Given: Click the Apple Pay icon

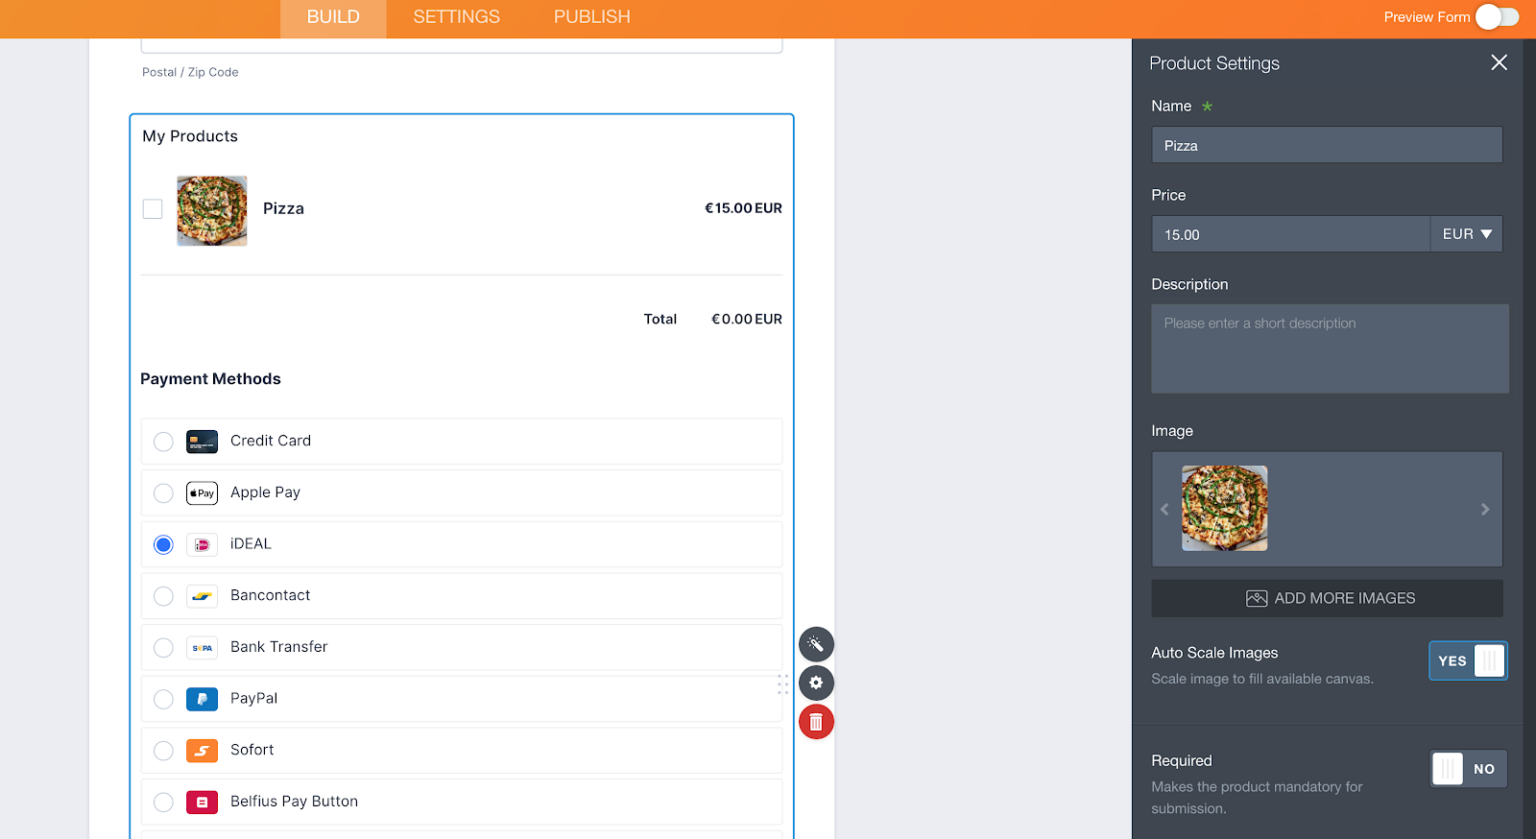Looking at the screenshot, I should click(202, 493).
